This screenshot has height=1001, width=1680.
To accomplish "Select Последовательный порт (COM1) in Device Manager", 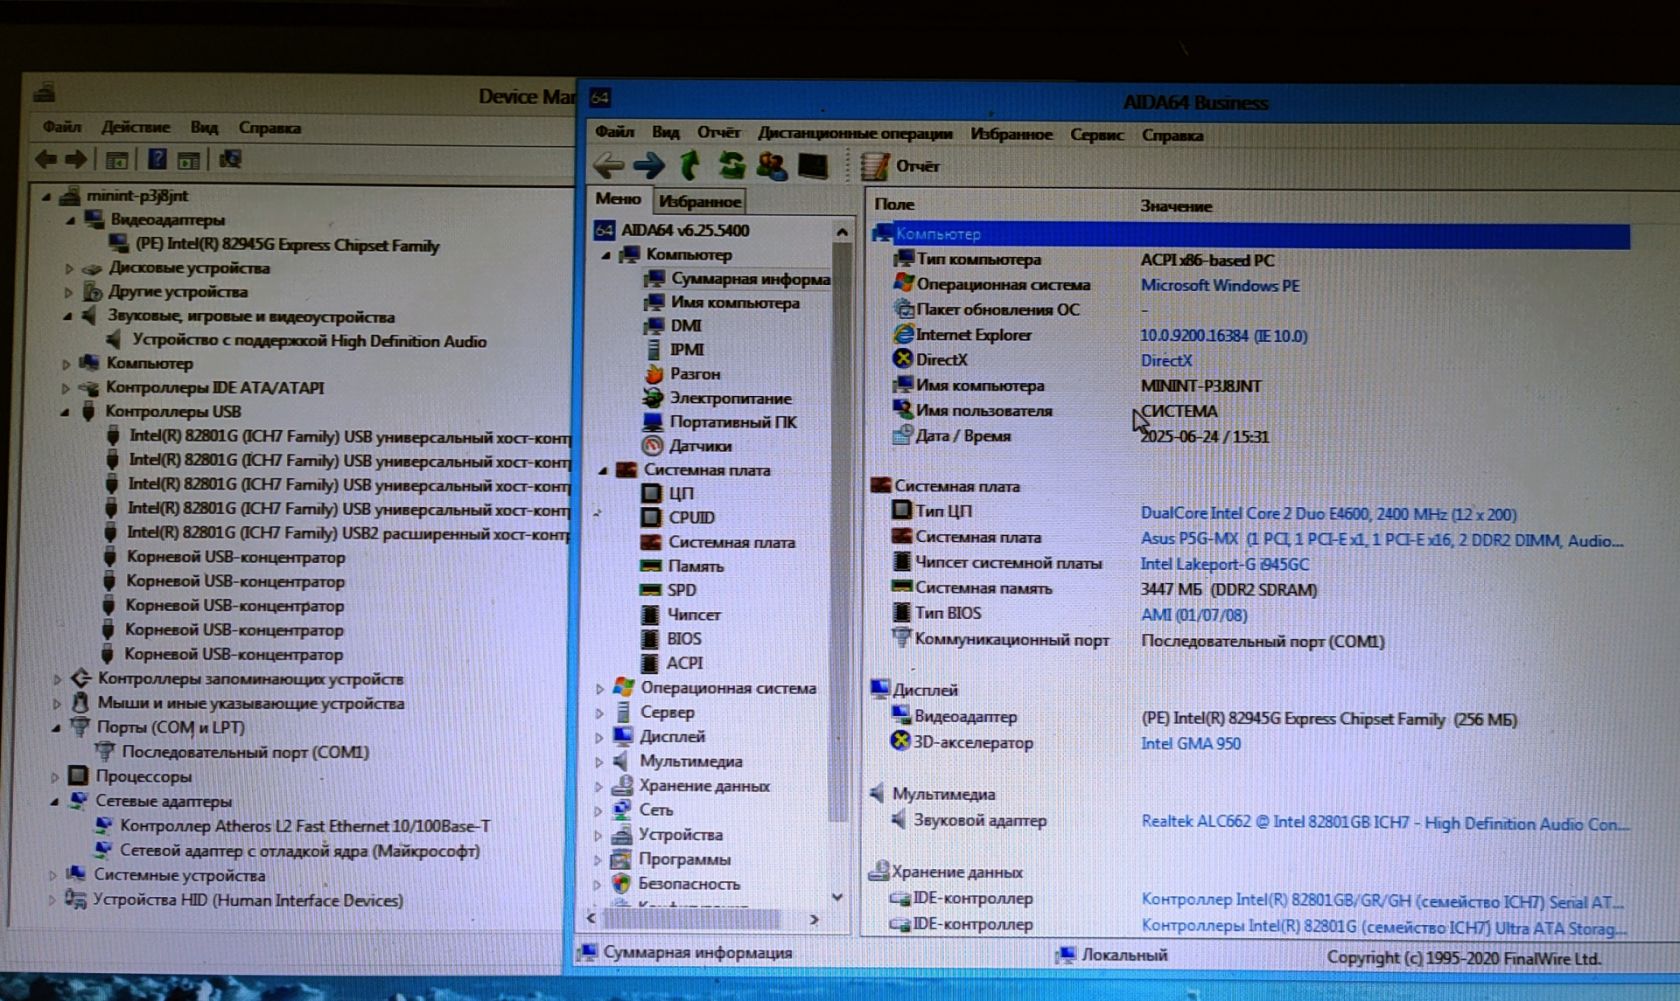I will click(245, 752).
